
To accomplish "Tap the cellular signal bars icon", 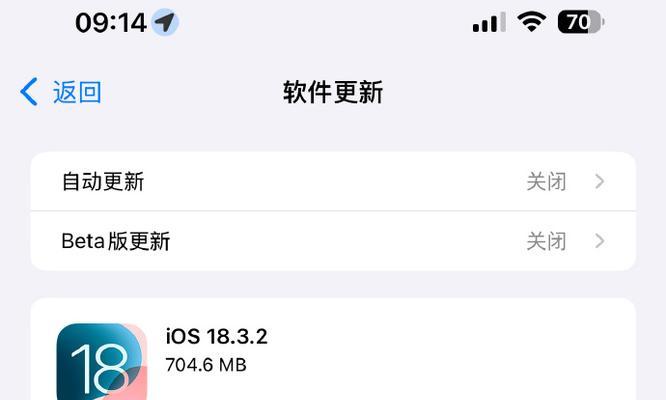I will [489, 22].
